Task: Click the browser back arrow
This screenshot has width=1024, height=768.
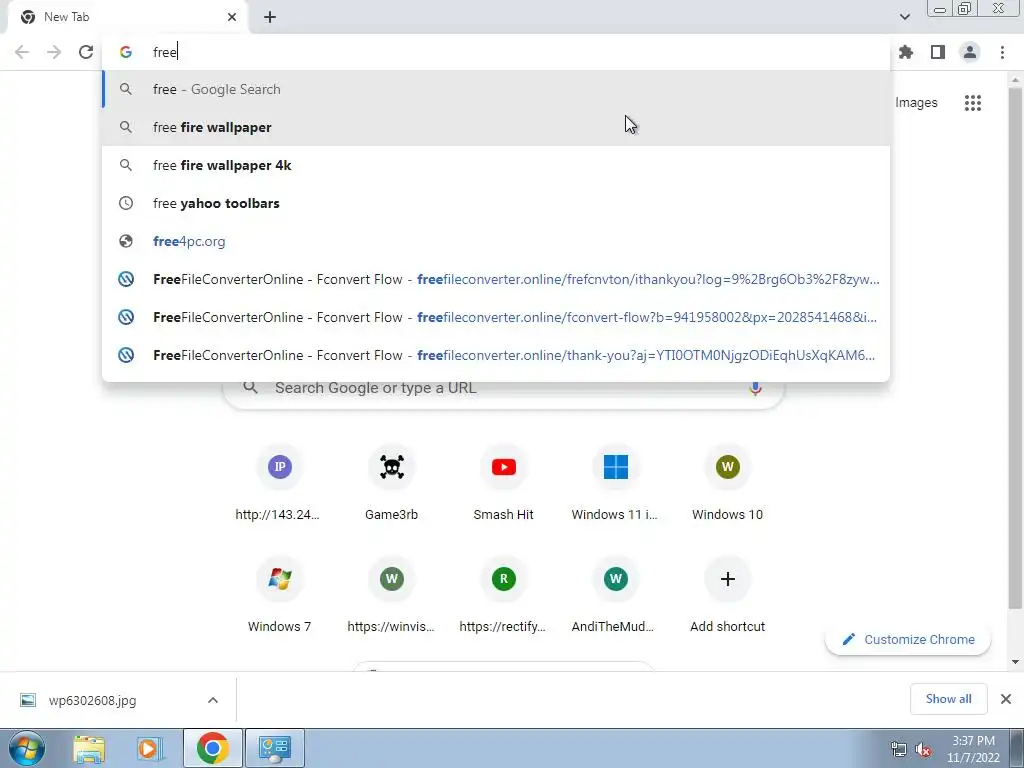Action: (22, 52)
